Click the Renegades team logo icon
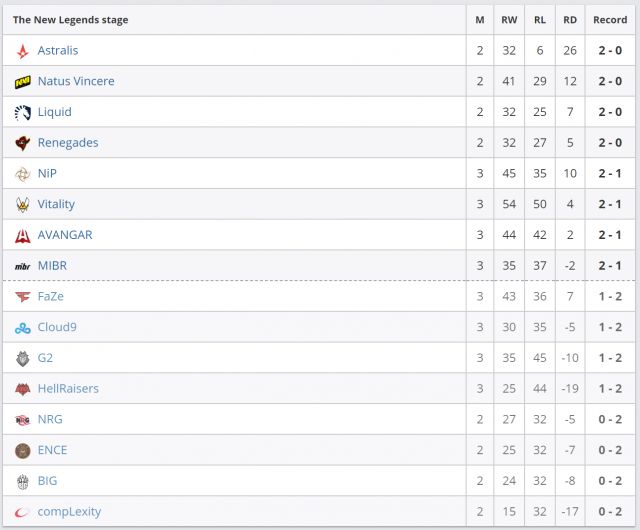The image size is (640, 530). point(23,143)
